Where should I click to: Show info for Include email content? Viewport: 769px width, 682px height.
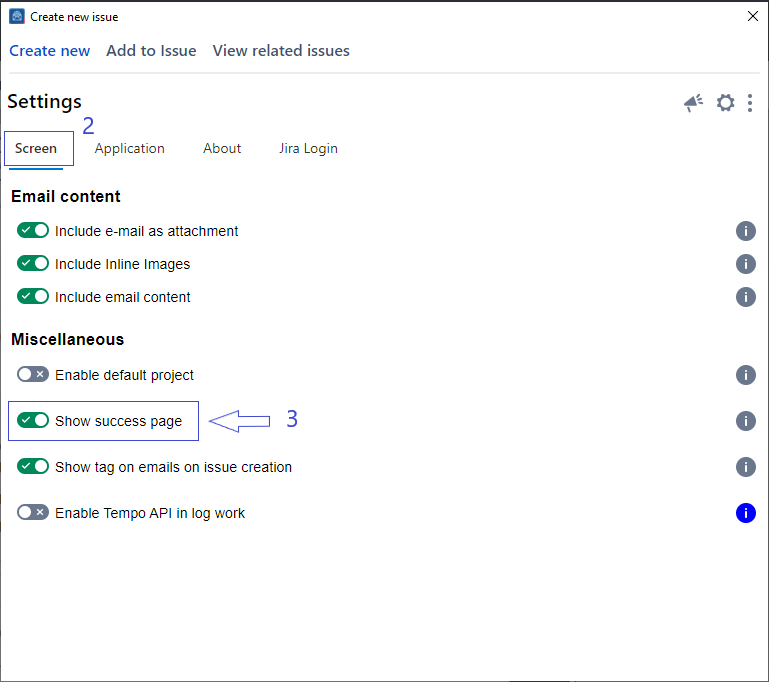(745, 297)
